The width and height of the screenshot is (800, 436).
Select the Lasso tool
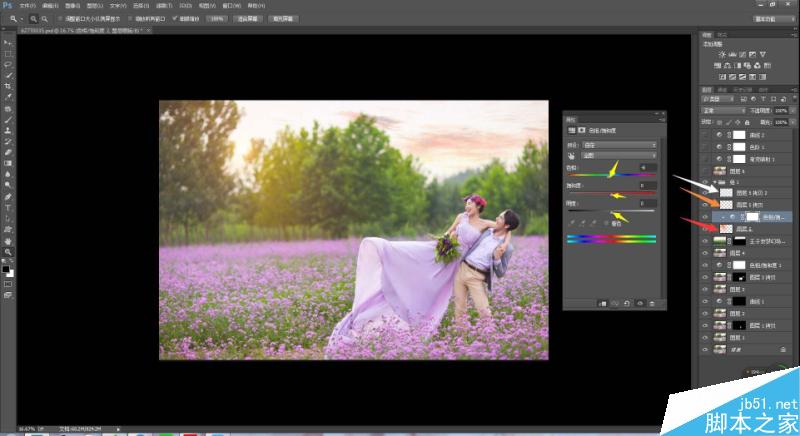pyautogui.click(x=8, y=65)
